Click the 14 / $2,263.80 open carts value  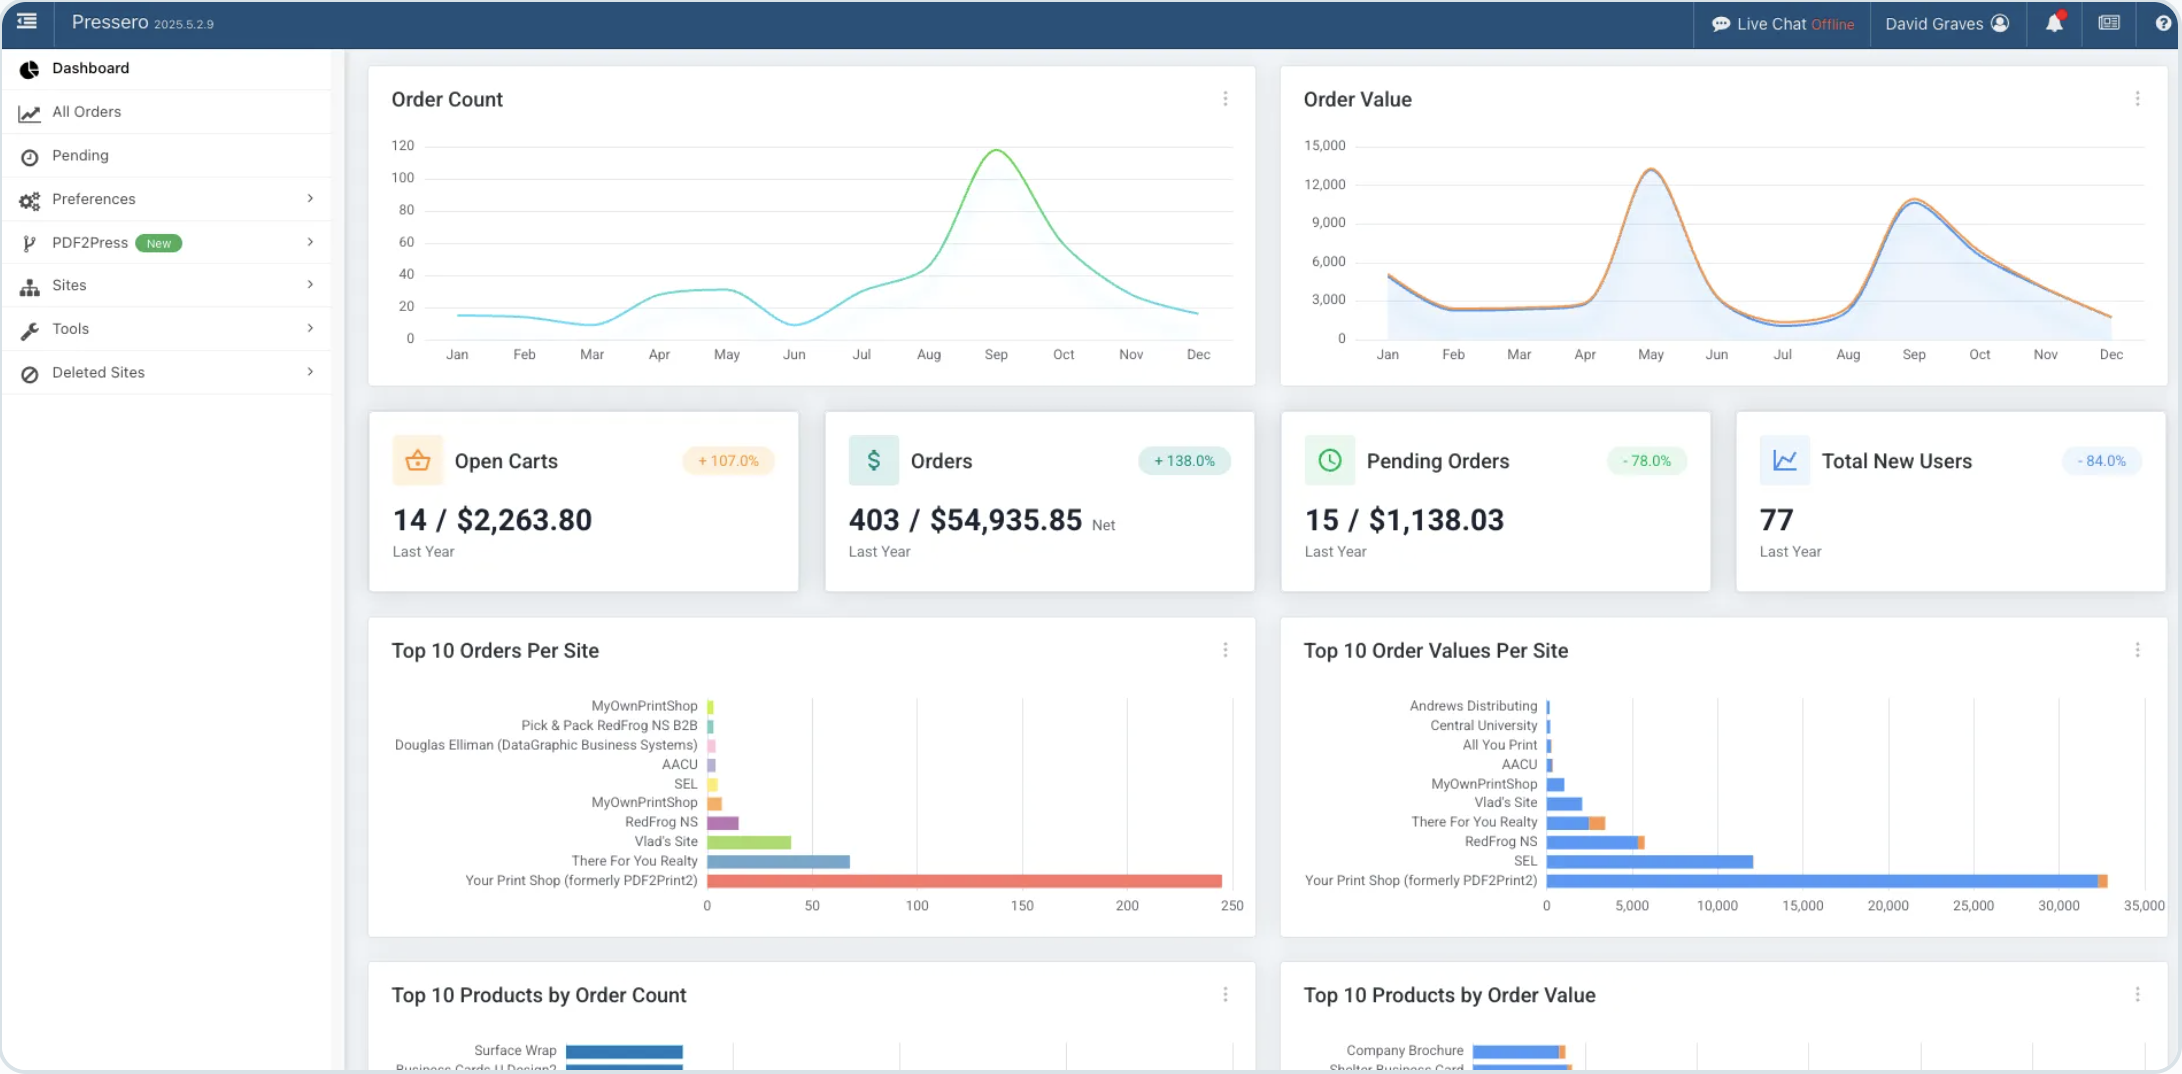(x=492, y=520)
